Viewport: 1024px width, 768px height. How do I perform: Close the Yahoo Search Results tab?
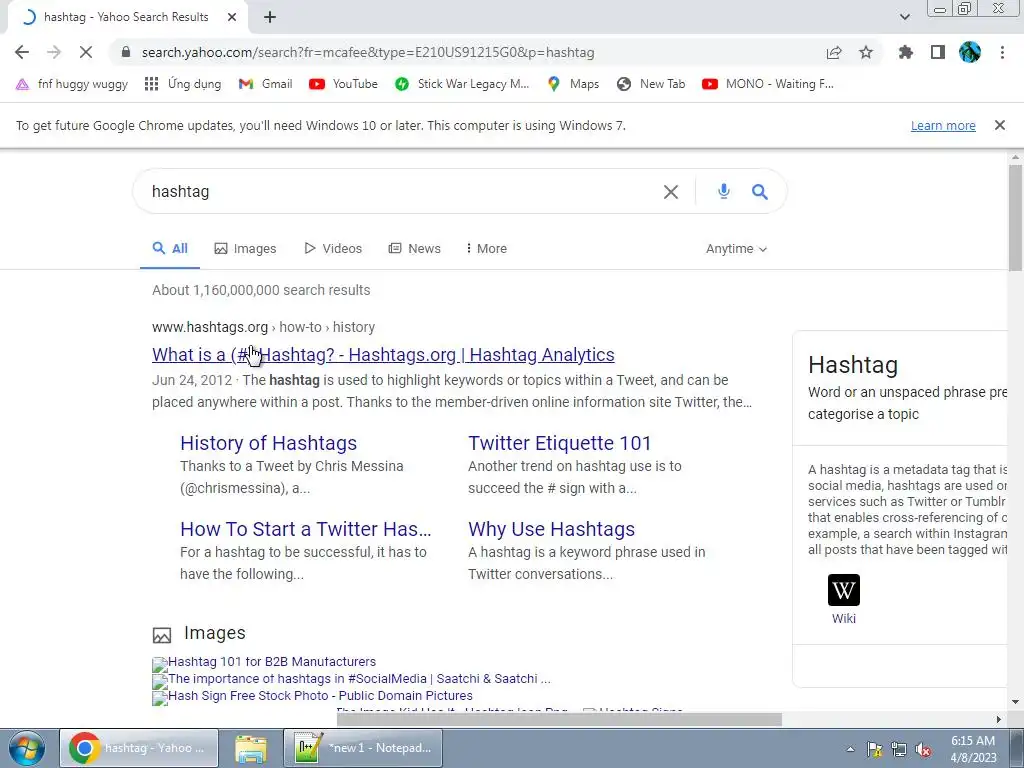232,18
